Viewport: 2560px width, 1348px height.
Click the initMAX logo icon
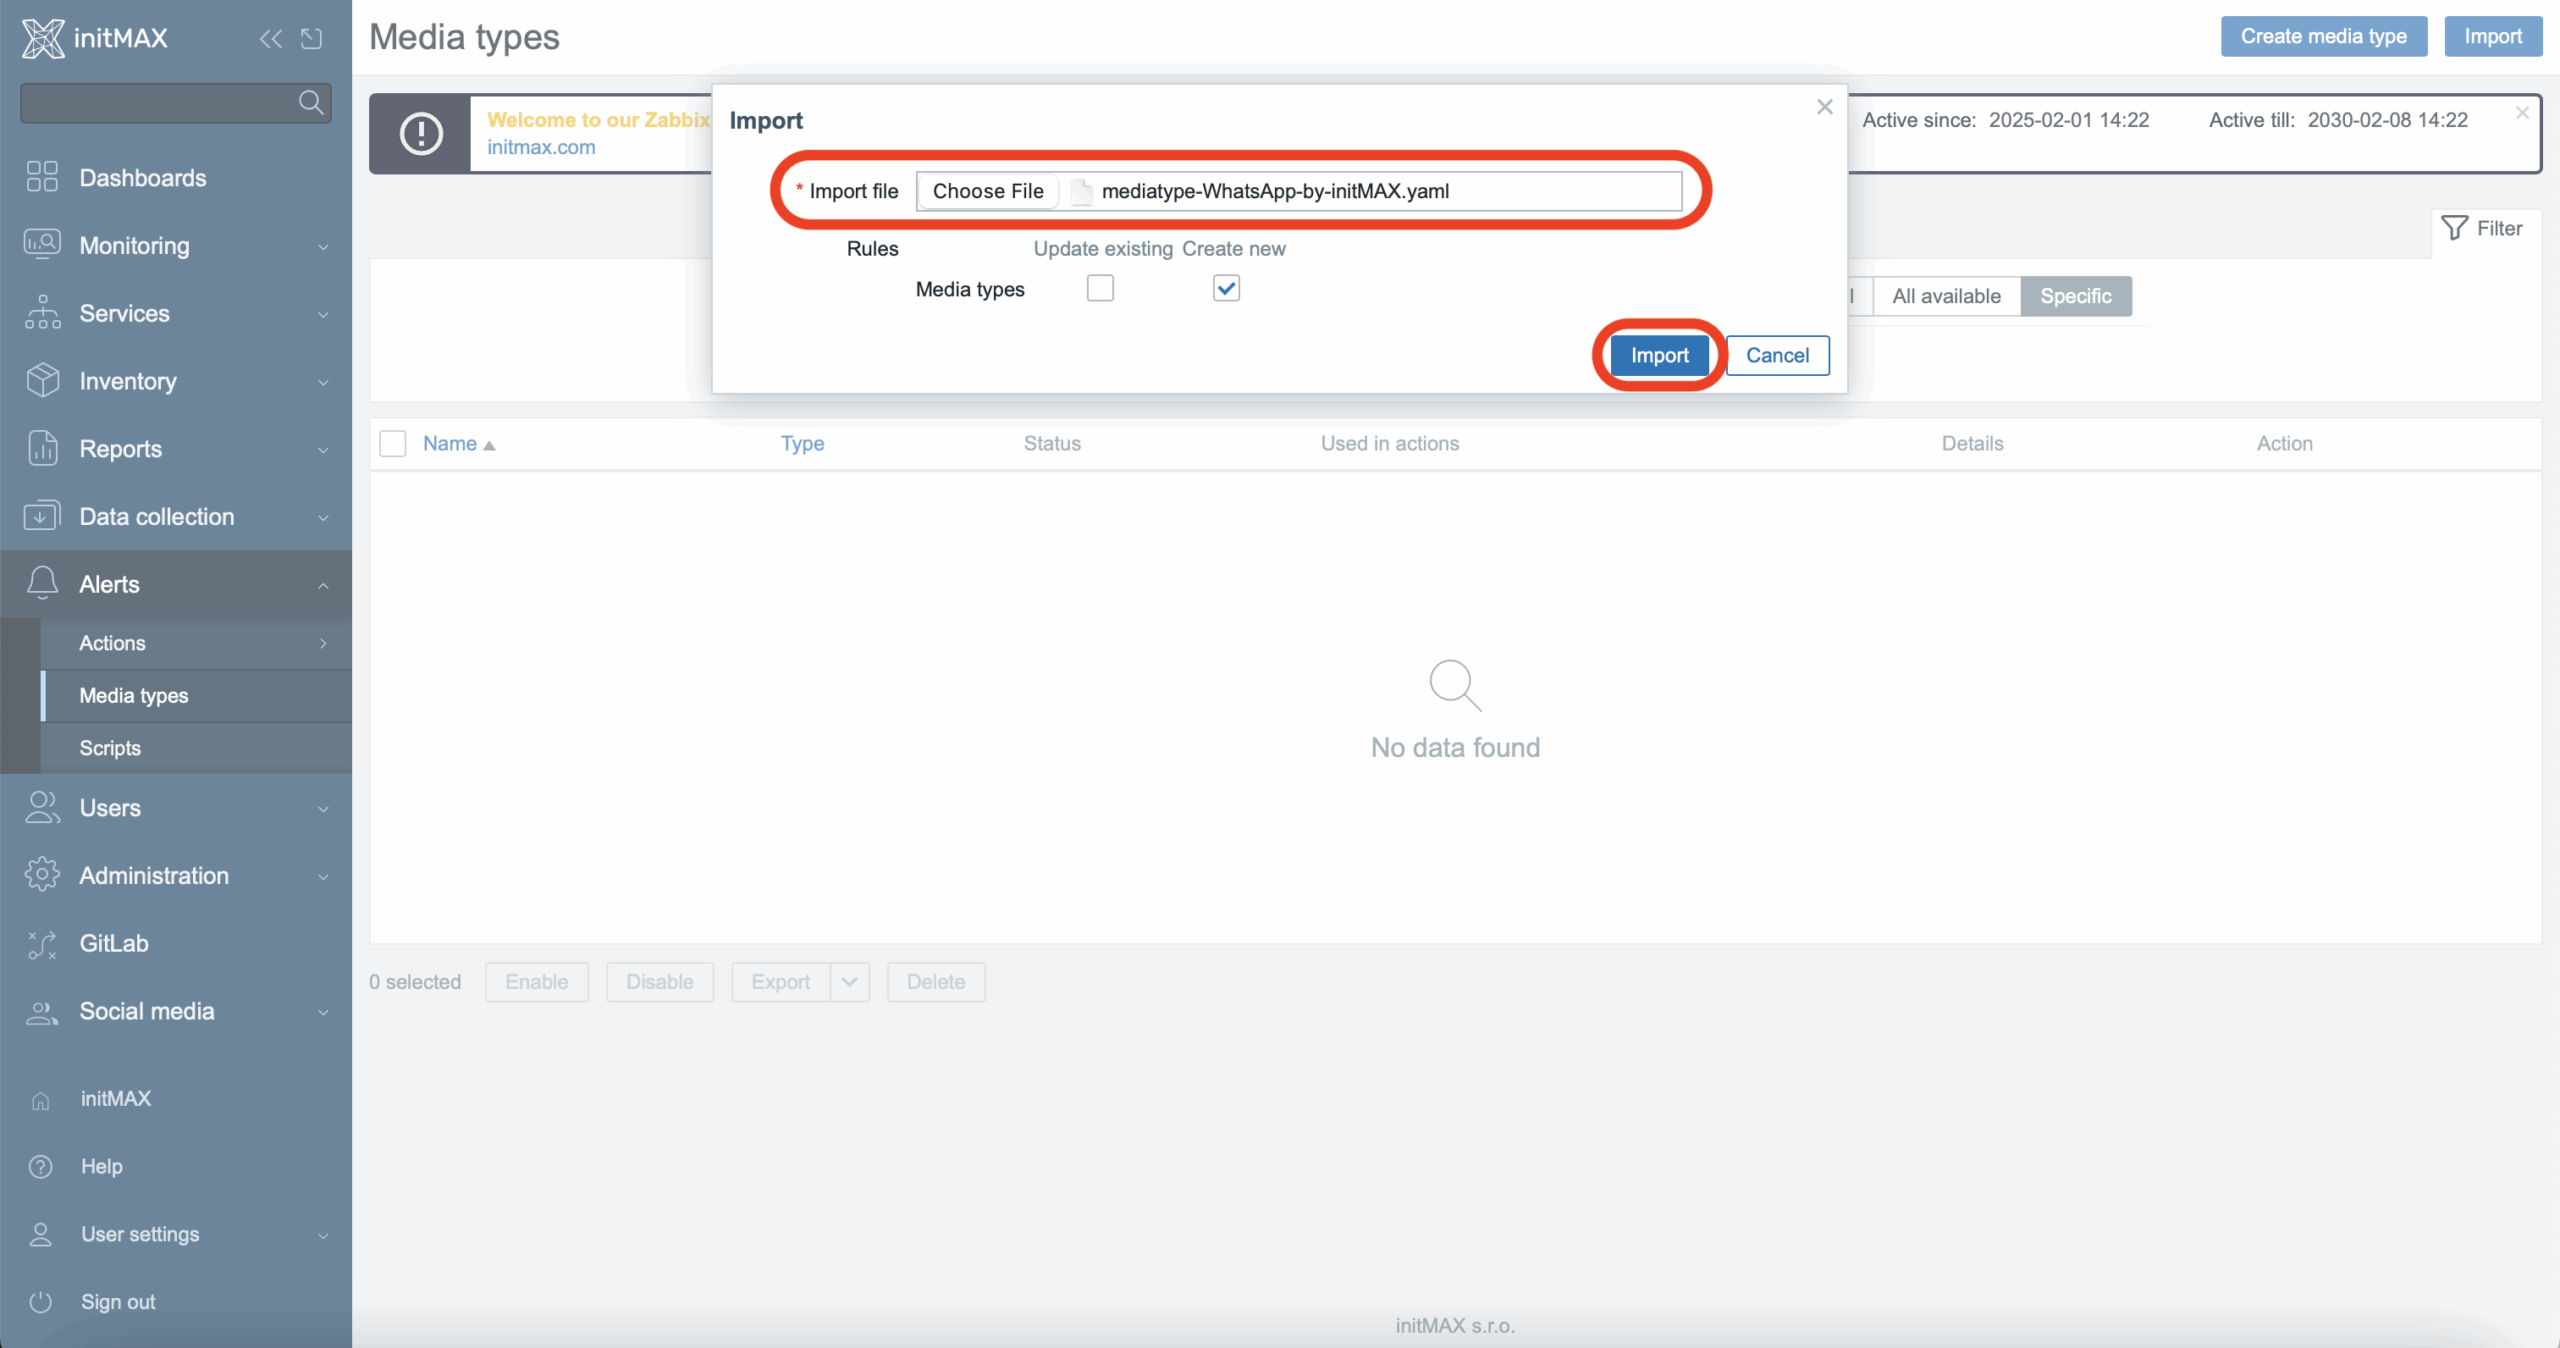[43, 38]
